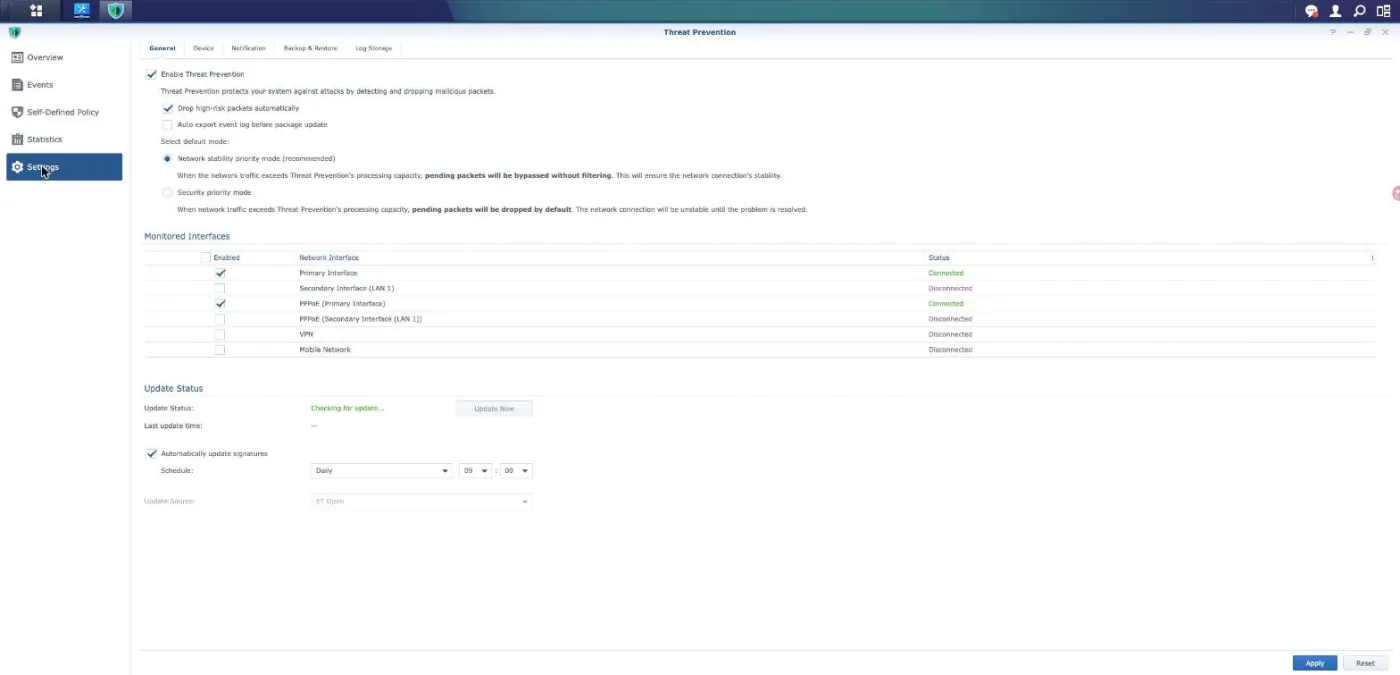Click the help question mark icon
Screen dimensions: 1400x675
pos(1332,32)
